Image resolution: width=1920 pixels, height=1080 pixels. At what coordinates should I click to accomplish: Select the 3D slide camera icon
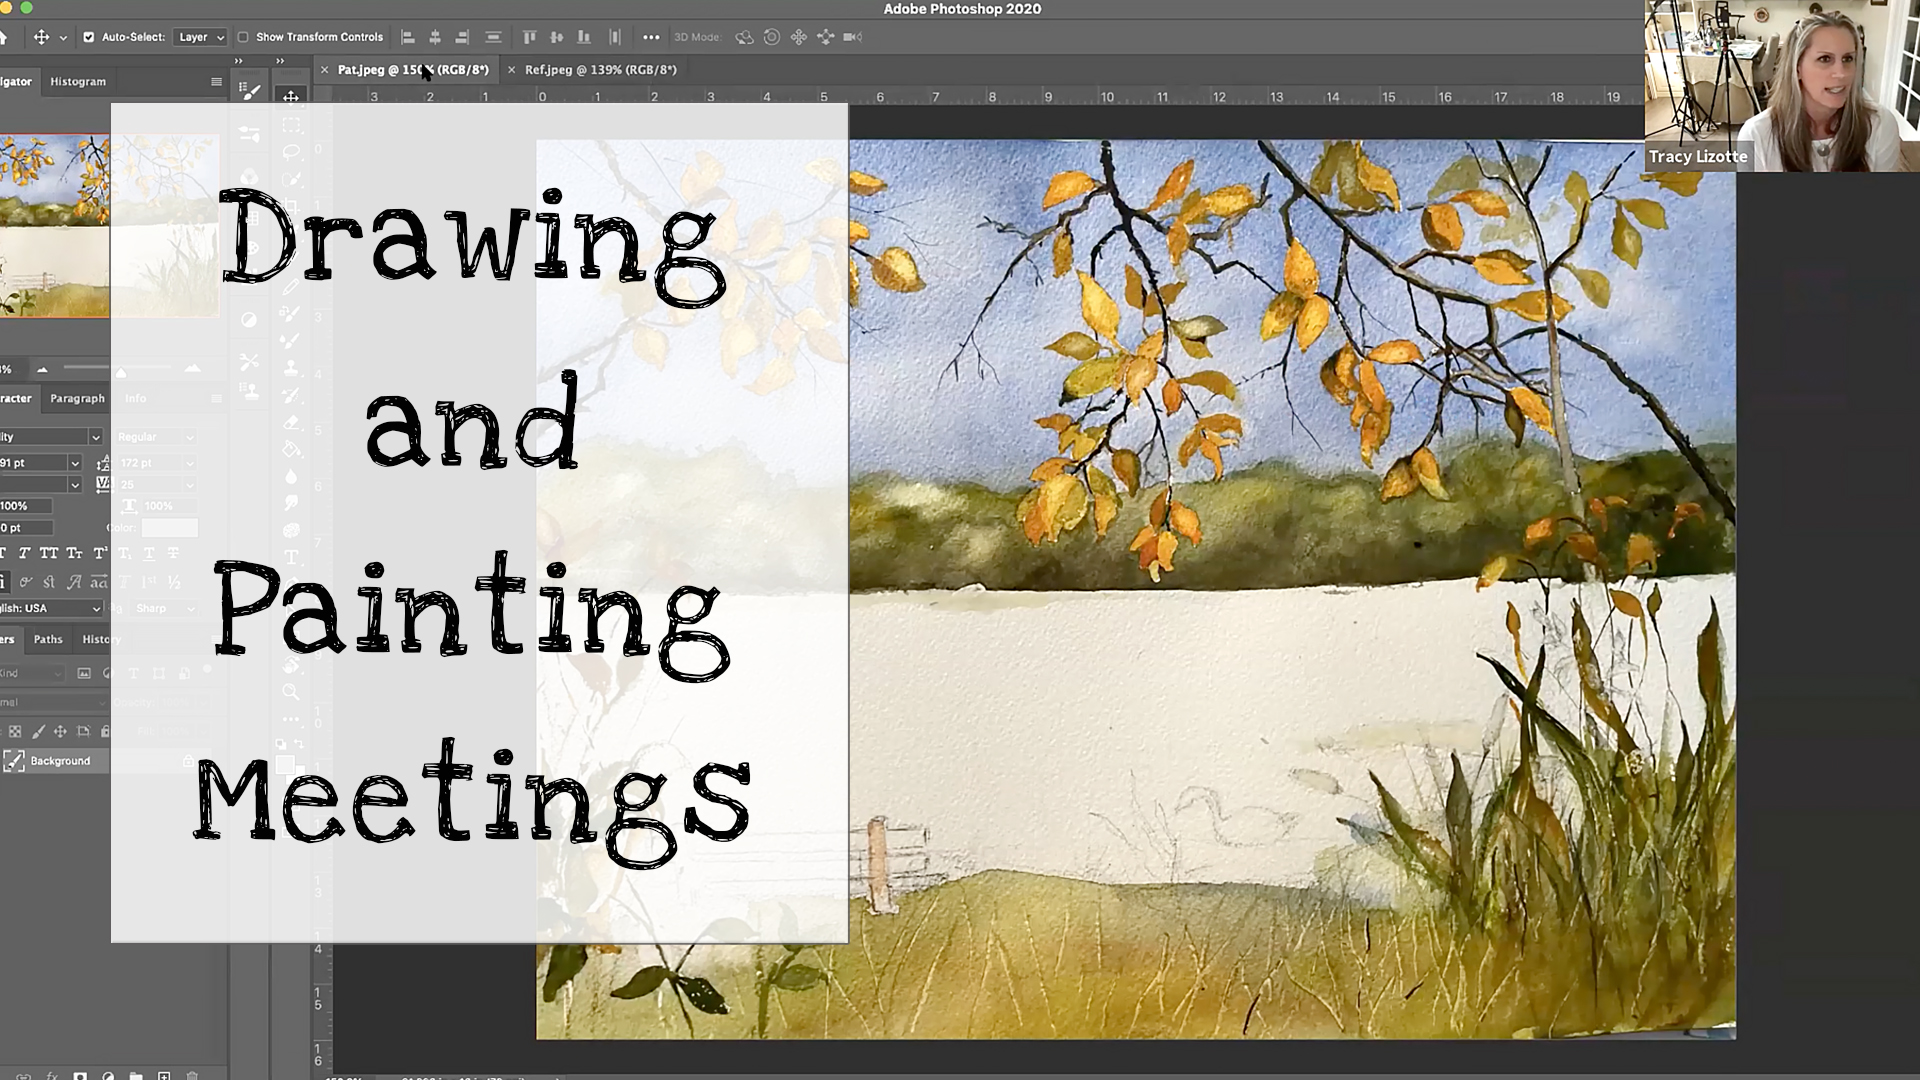(826, 37)
